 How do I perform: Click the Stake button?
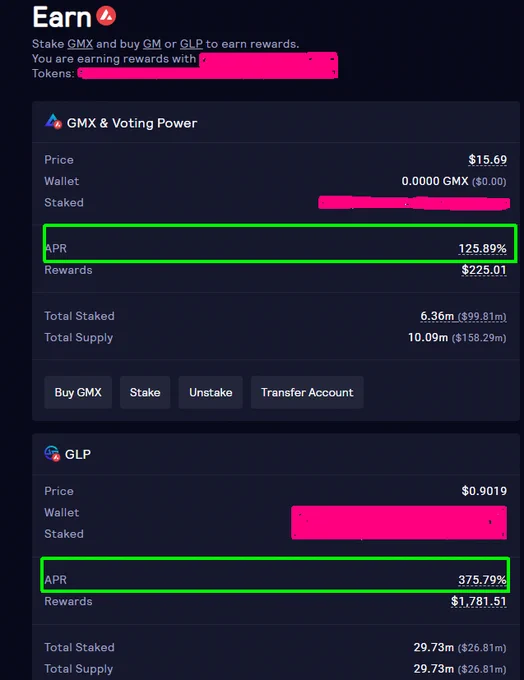click(x=145, y=392)
